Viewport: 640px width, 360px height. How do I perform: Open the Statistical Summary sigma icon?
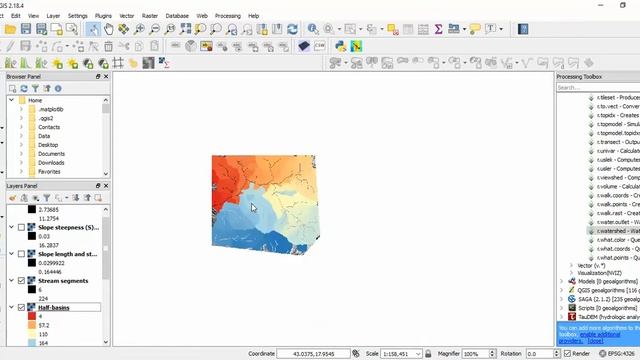[438, 29]
